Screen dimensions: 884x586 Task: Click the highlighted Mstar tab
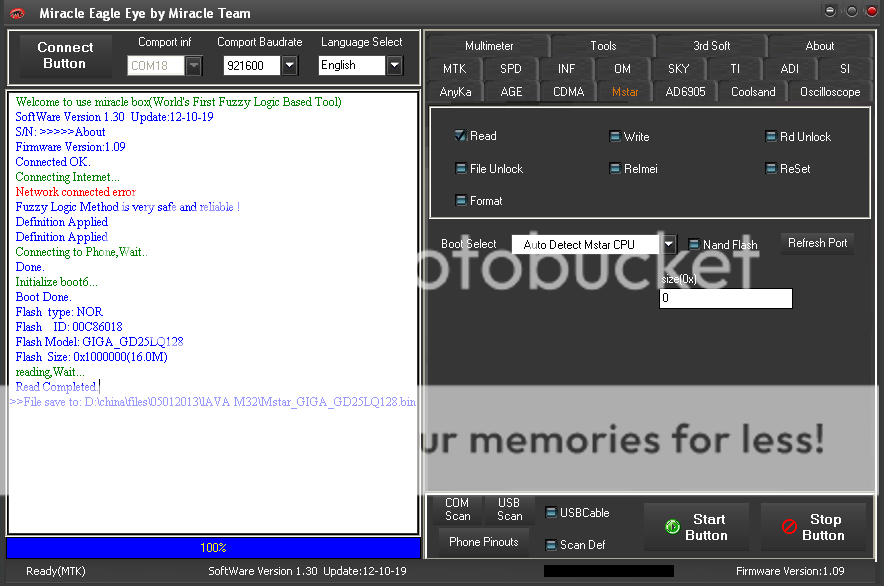(625, 92)
